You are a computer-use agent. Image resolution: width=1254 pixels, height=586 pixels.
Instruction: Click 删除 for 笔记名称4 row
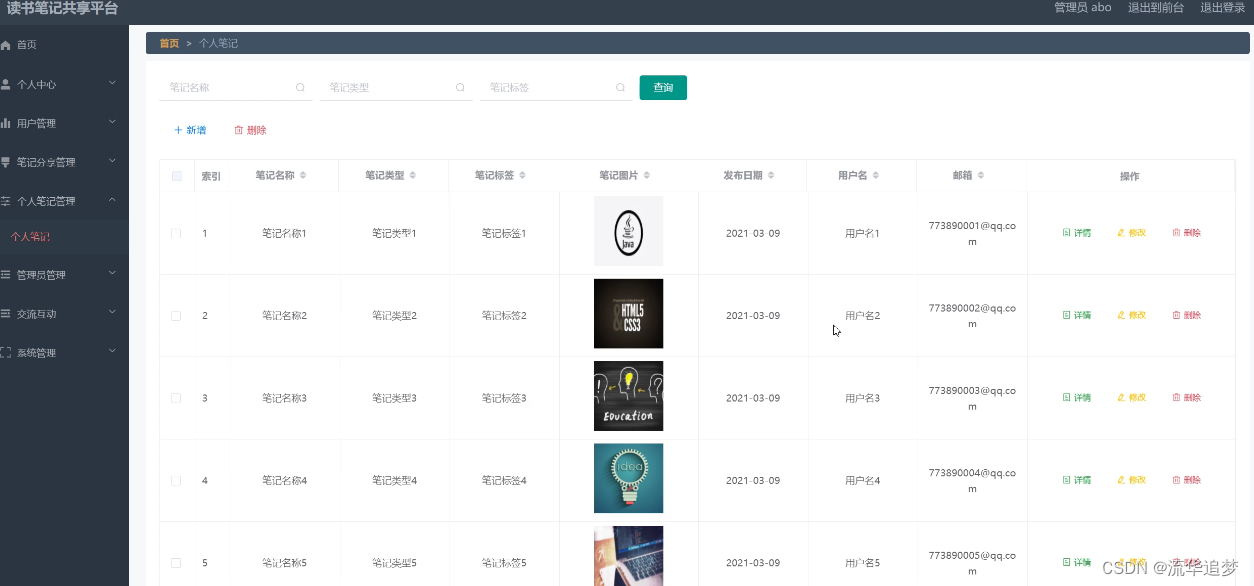click(x=1187, y=481)
